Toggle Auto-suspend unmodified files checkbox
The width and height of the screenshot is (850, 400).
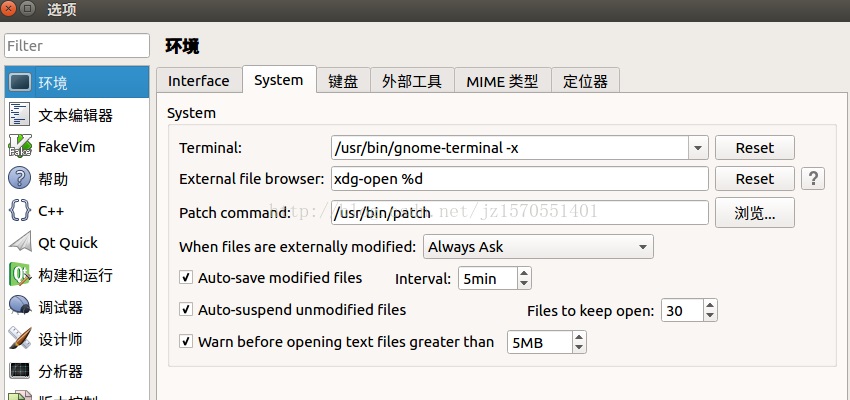click(186, 310)
